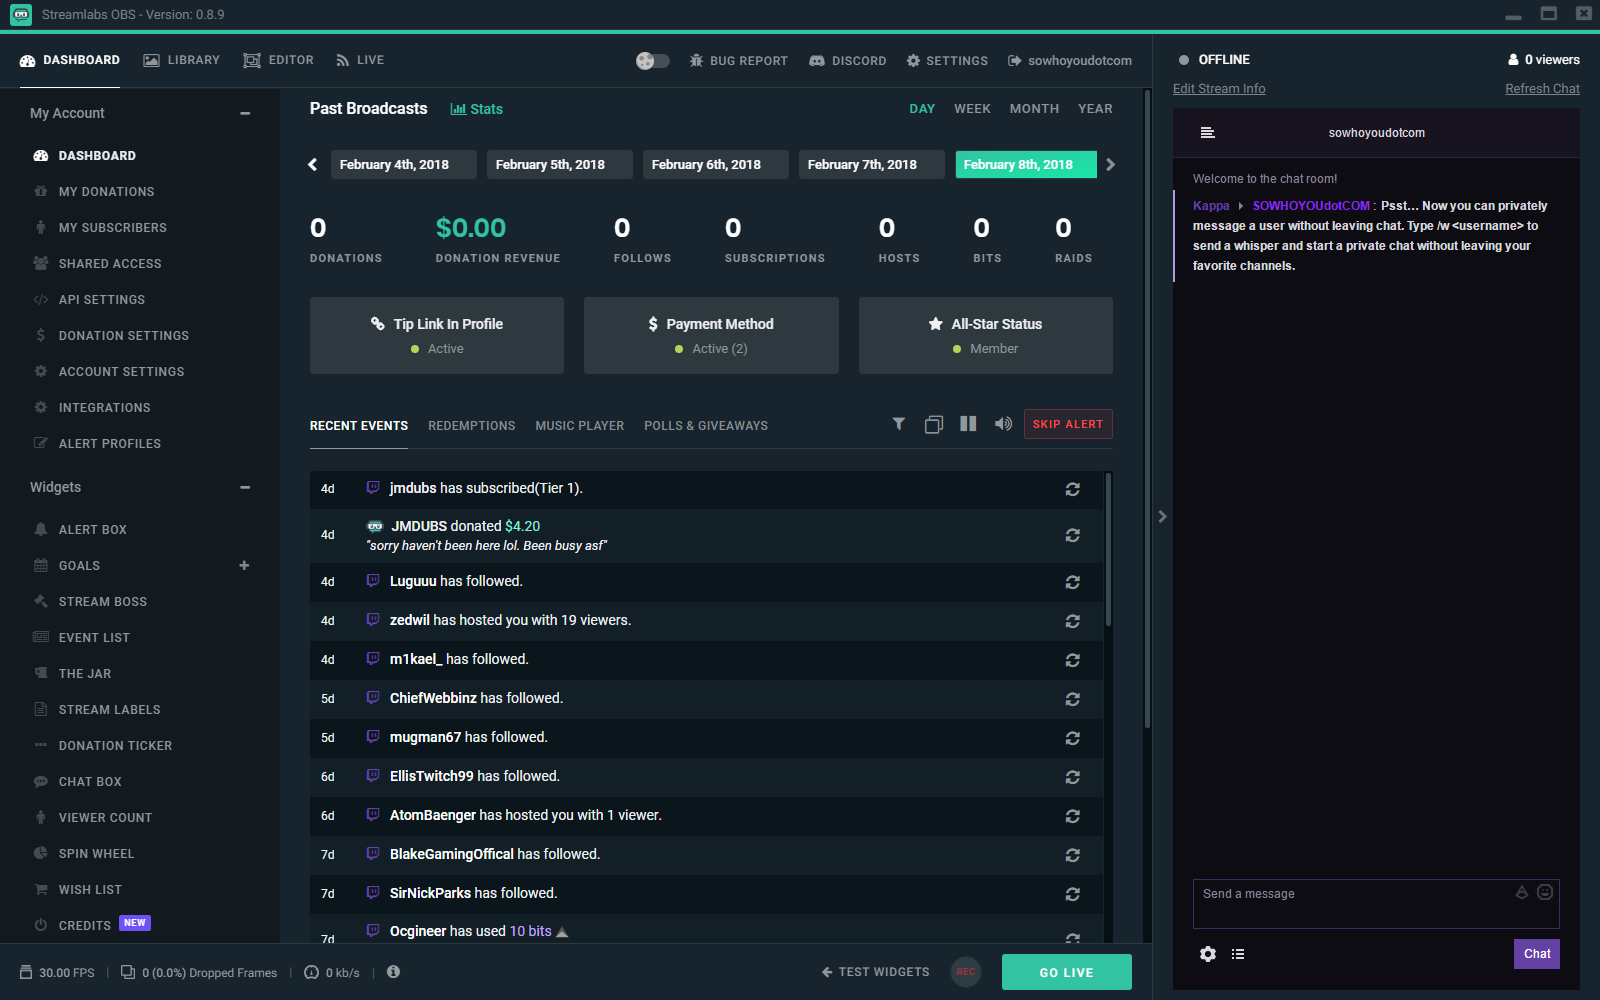Screen dimensions: 1600x1000
Task: Go to previous broadcast dates with left arrow
Action: point(313,165)
